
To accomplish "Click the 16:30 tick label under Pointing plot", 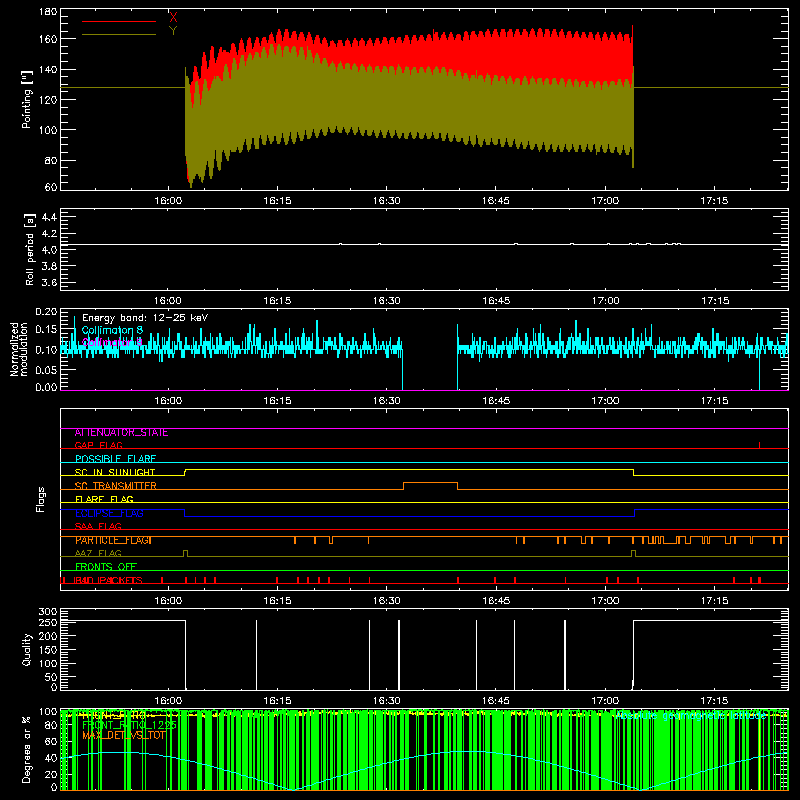I will [386, 201].
